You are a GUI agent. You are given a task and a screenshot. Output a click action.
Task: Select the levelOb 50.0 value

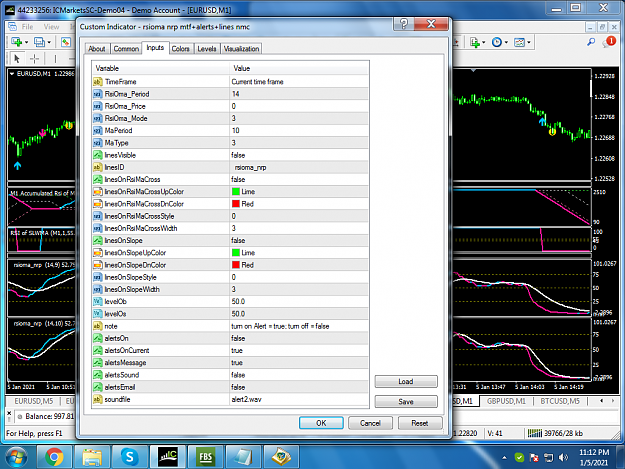(x=299, y=302)
